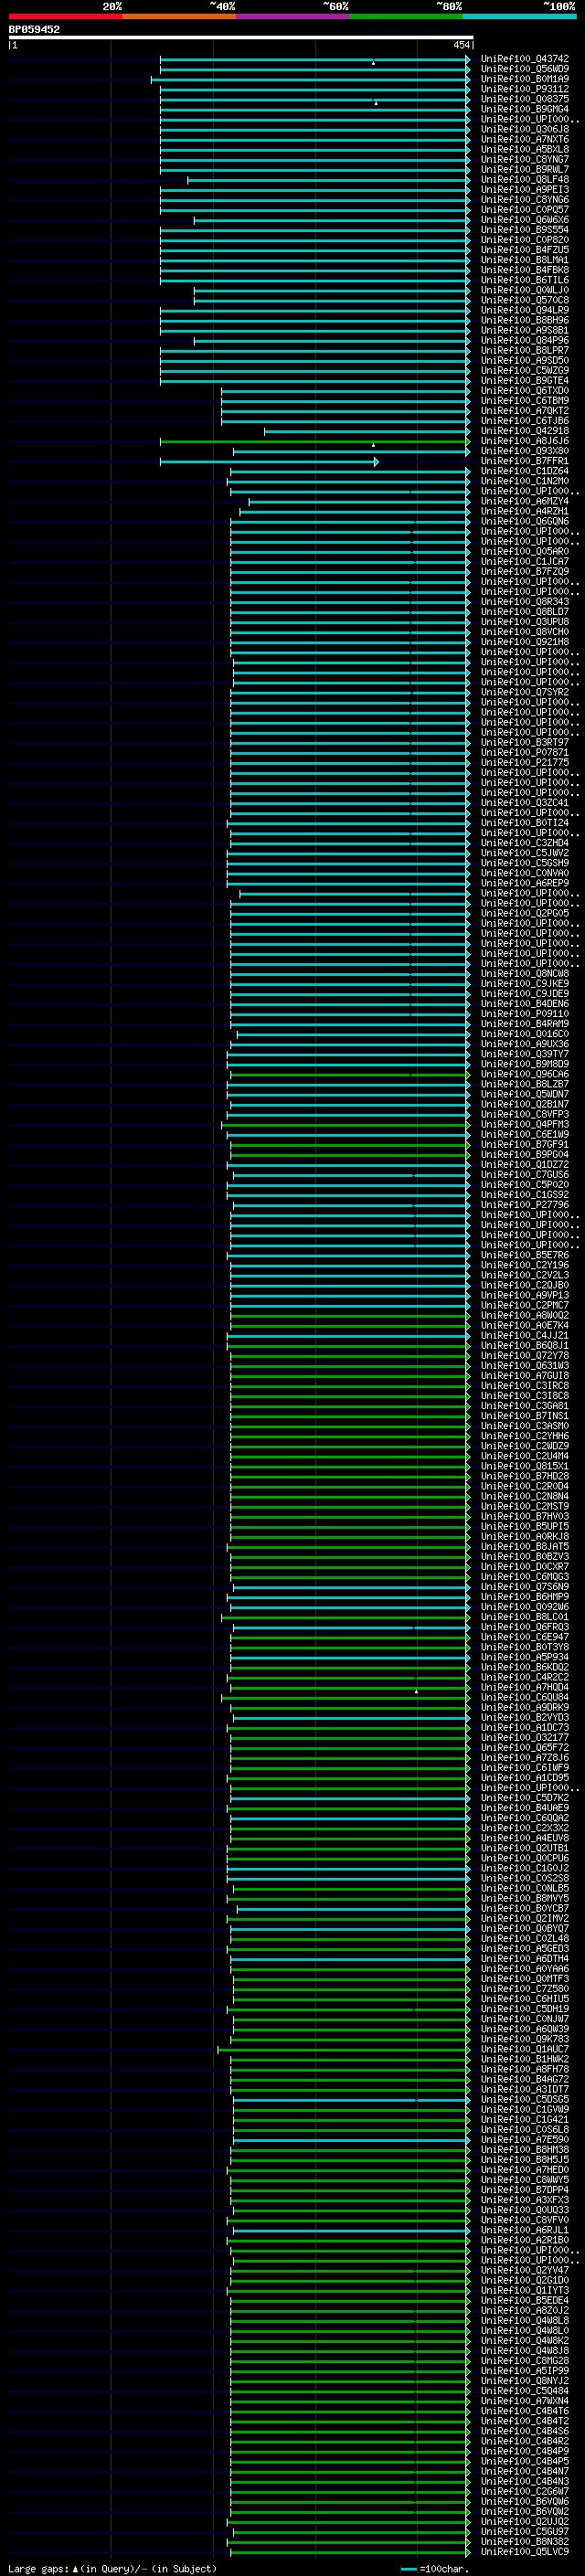Viewport: 585px width, 2576px height.
Task: Select hit UniRef100_B8N382
Action: (x=525, y=2541)
